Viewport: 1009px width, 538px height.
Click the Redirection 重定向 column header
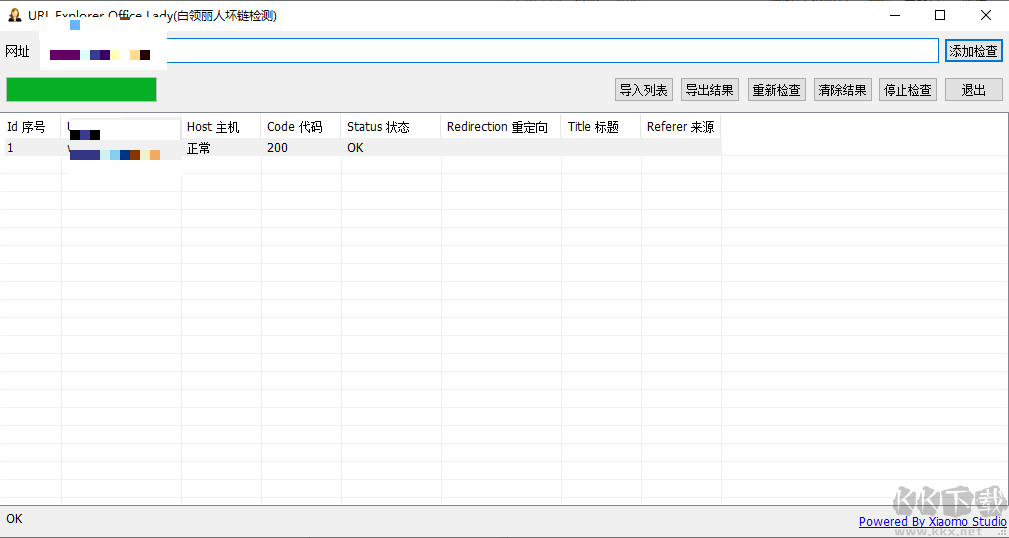point(500,127)
